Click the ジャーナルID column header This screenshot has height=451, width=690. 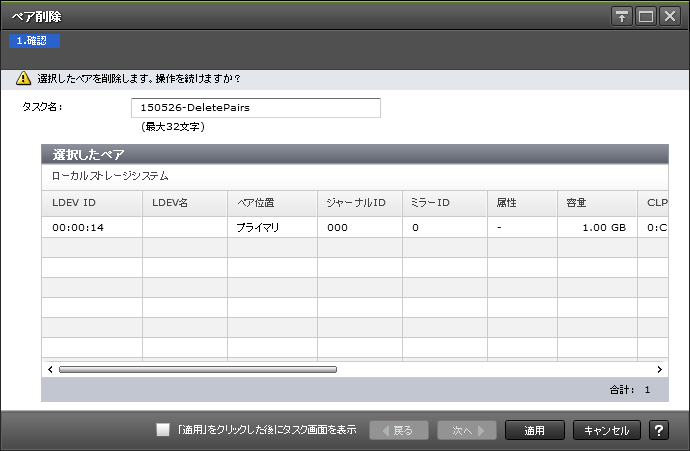point(360,203)
